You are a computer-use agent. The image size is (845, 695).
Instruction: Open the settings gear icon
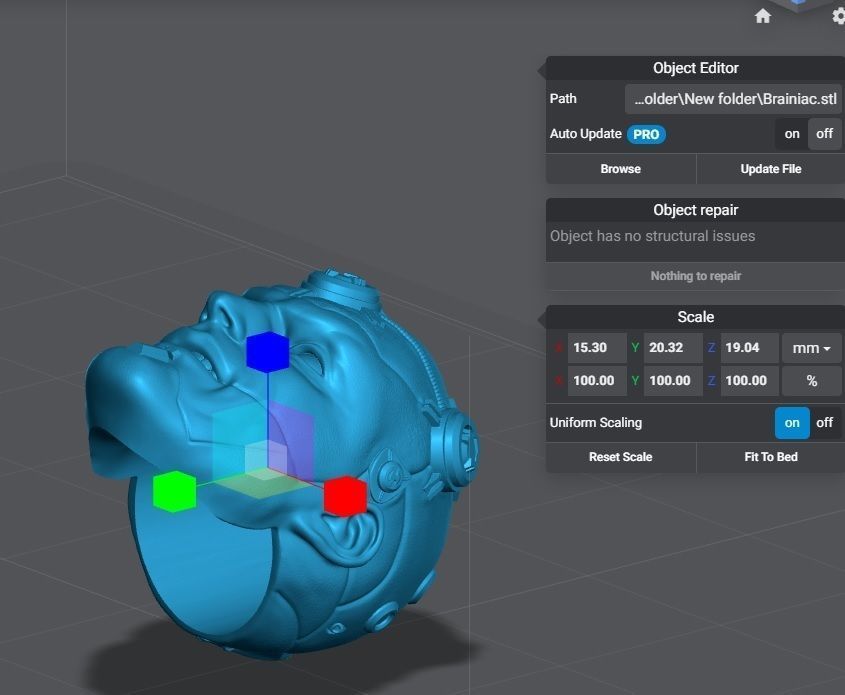(839, 16)
